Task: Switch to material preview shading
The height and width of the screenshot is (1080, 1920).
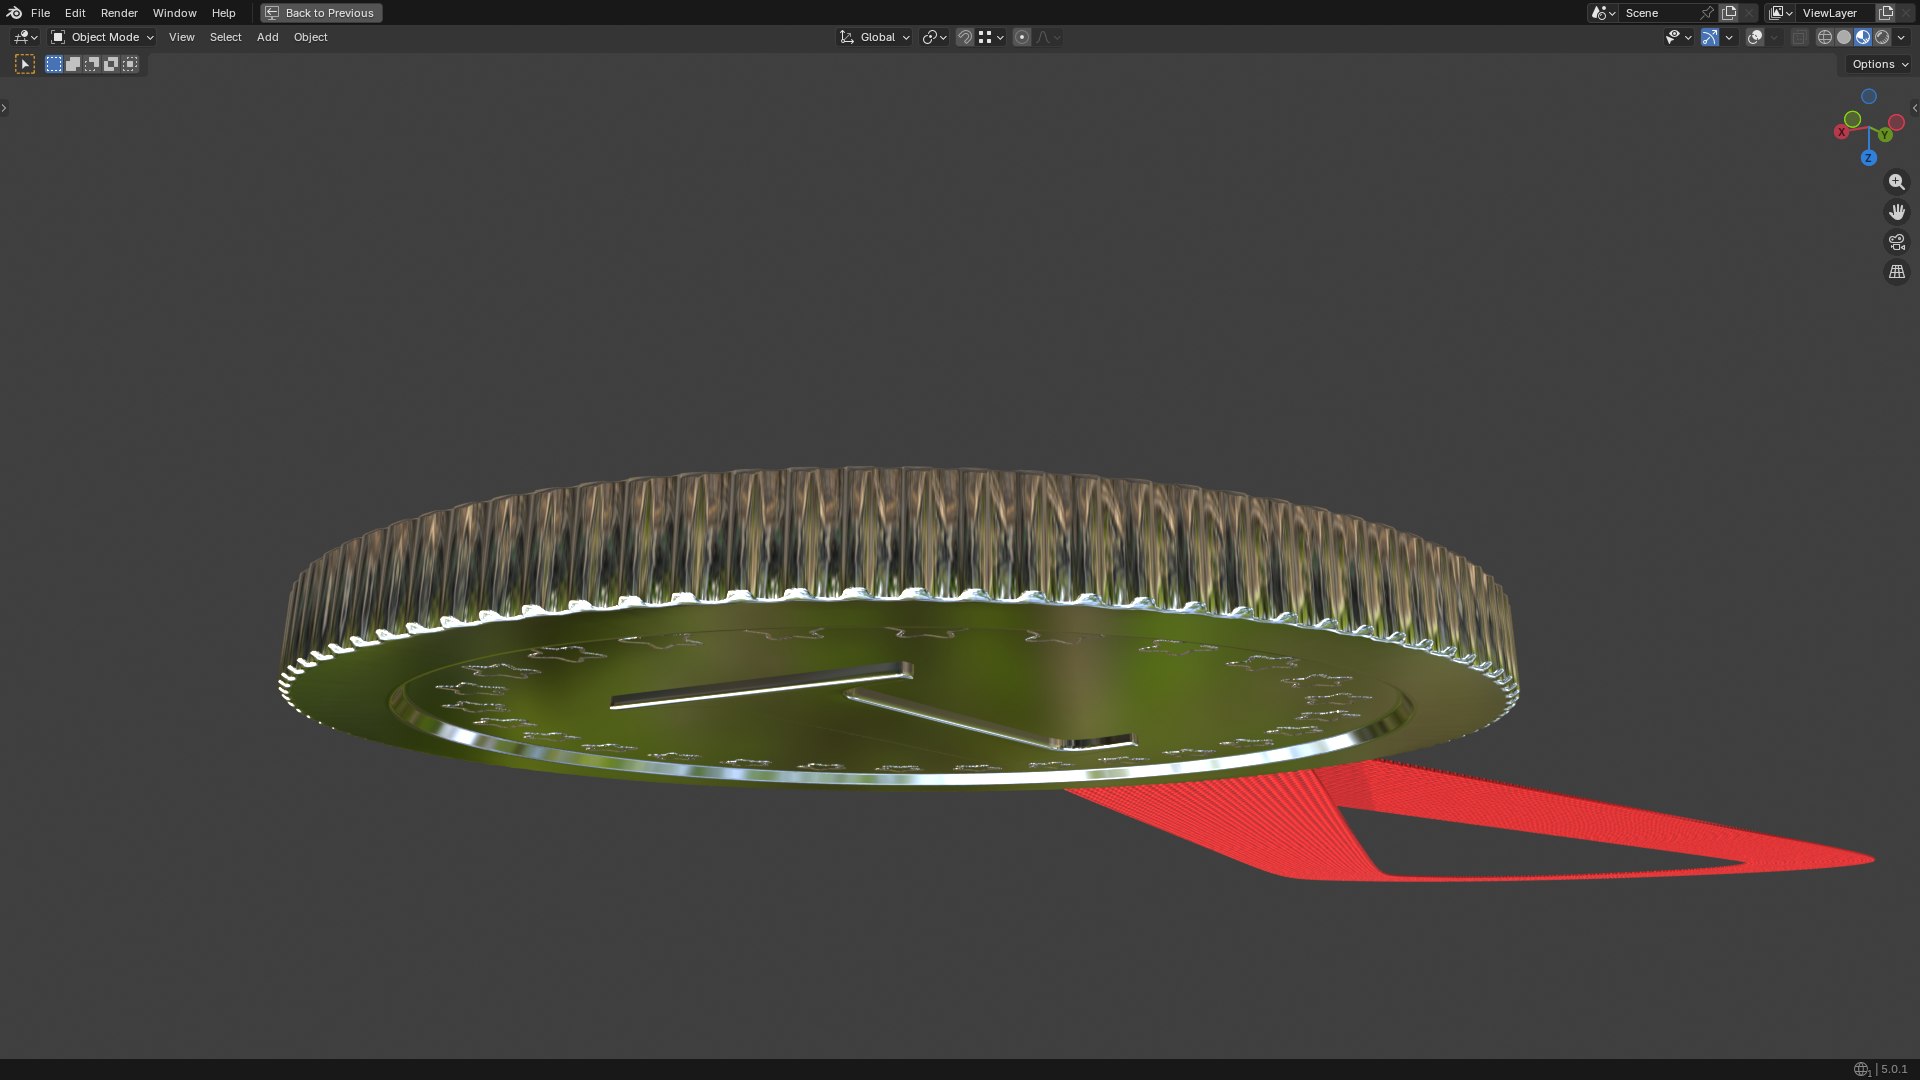Action: pos(1863,37)
